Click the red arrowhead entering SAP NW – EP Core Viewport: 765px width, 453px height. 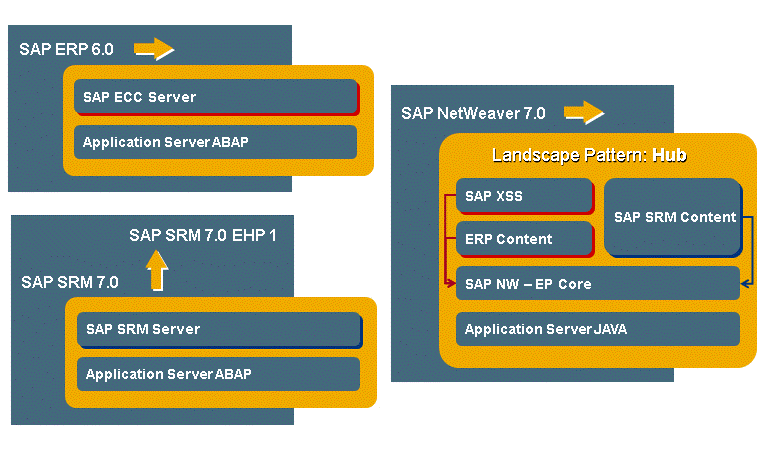click(x=449, y=284)
